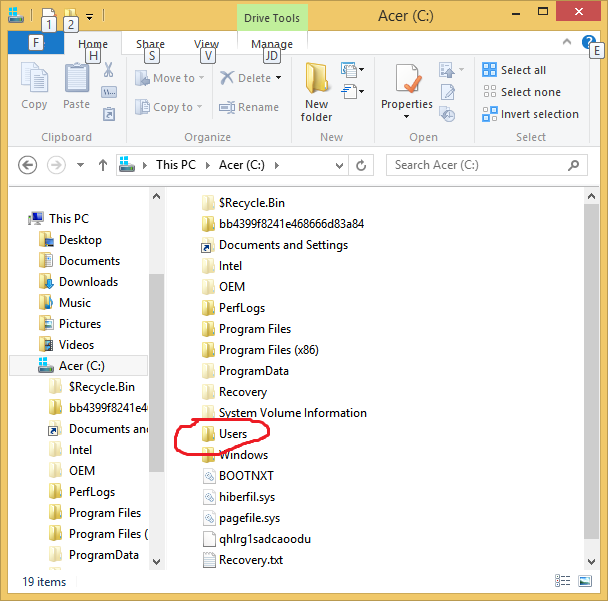The width and height of the screenshot is (608, 601).
Task: Click the search magnifier icon
Action: pyautogui.click(x=573, y=165)
